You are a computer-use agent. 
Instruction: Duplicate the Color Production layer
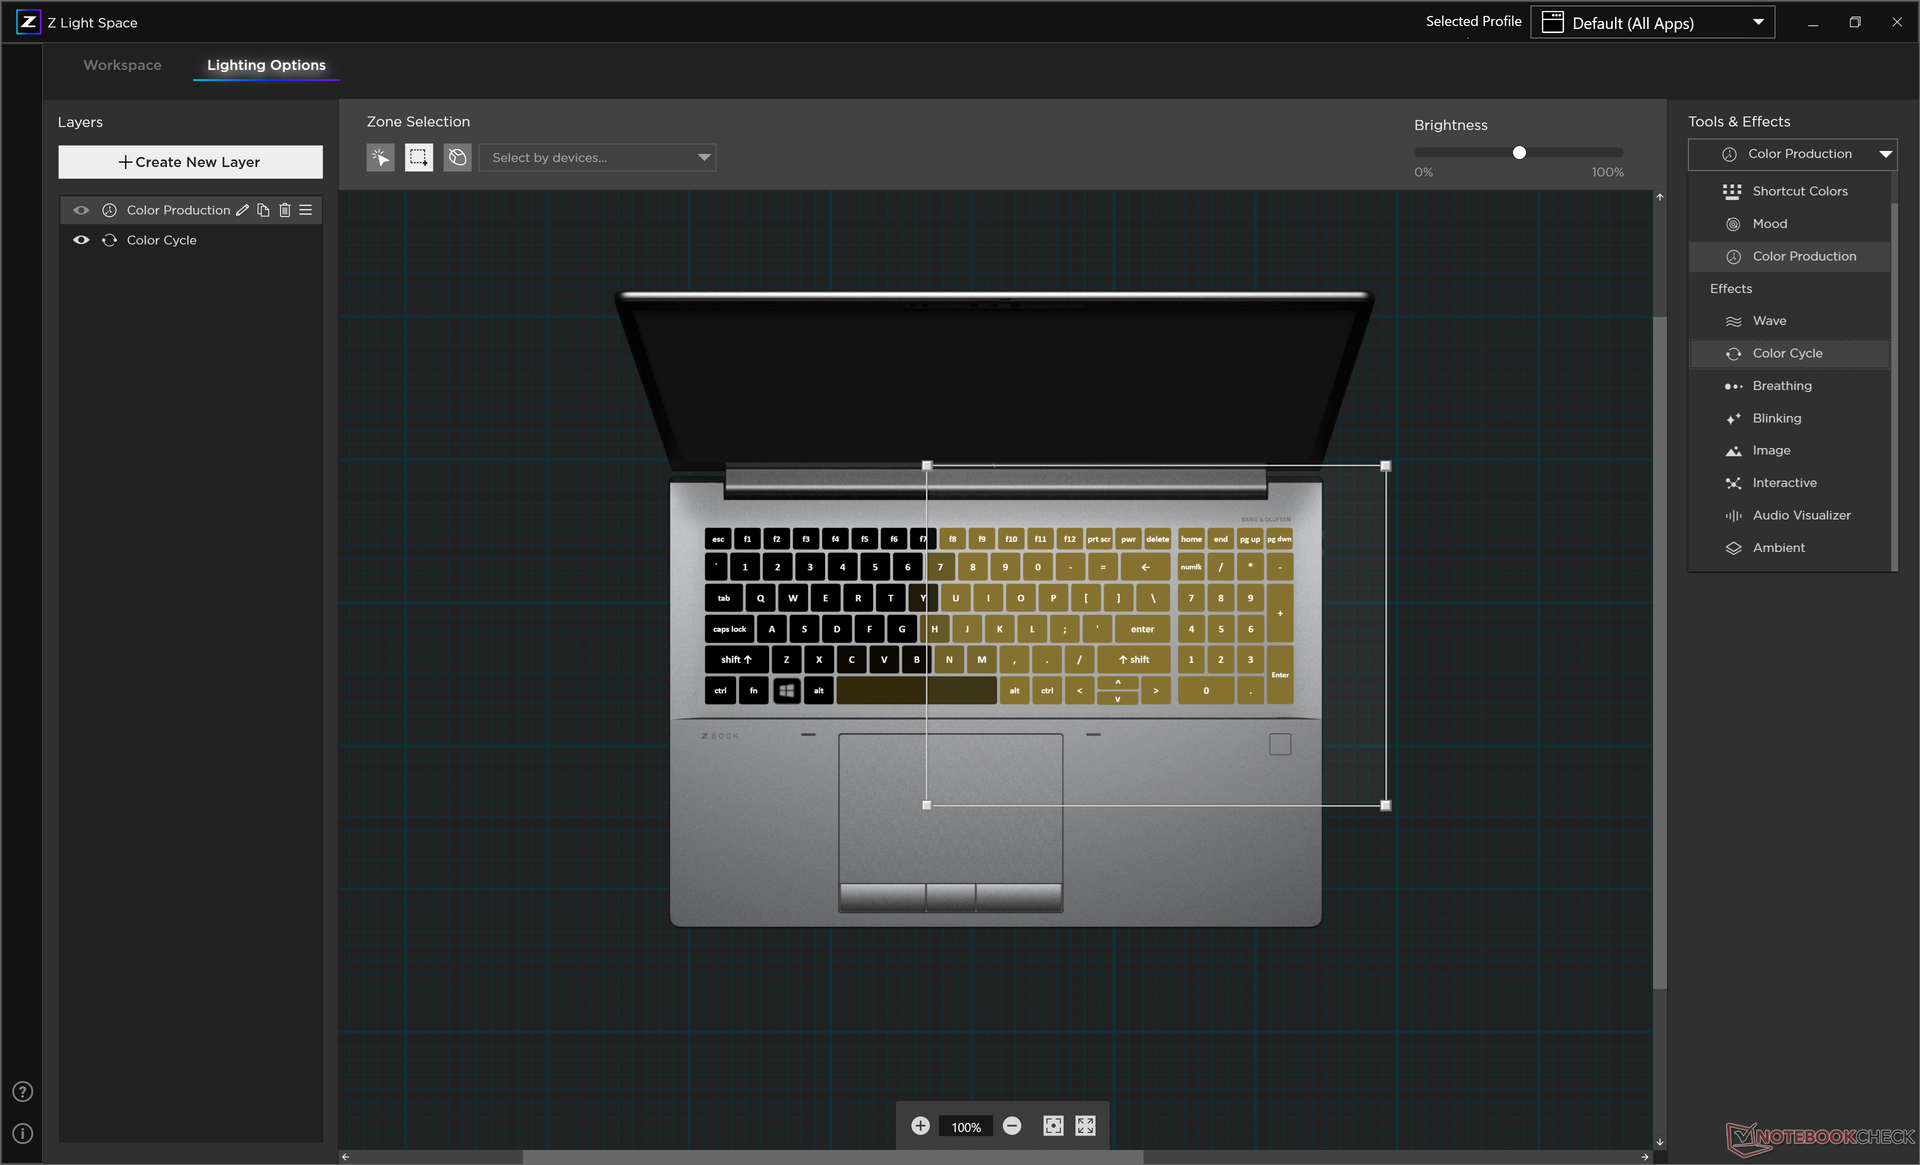coord(263,210)
